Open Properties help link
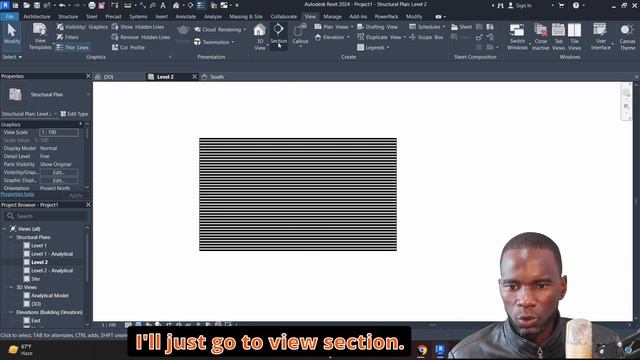Screen dimensions: 640x360 18,195
